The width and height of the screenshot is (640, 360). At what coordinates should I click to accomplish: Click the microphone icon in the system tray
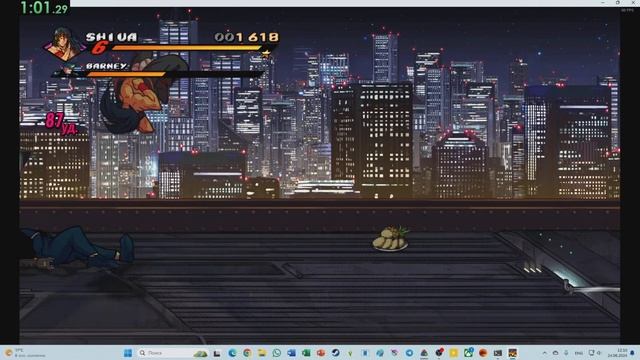pyautogui.click(x=567, y=353)
